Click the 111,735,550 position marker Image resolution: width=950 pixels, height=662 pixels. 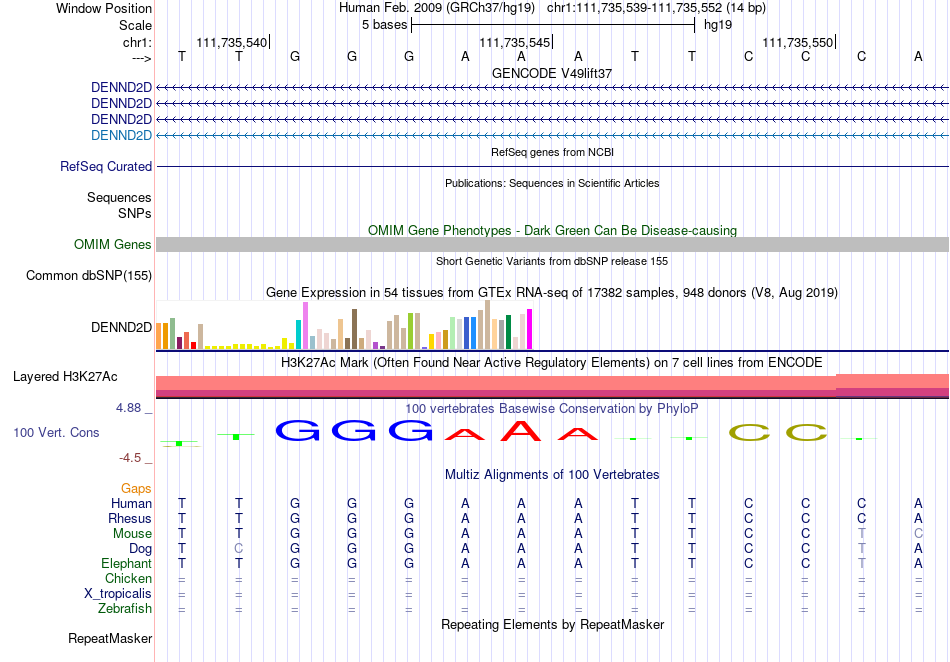point(798,42)
